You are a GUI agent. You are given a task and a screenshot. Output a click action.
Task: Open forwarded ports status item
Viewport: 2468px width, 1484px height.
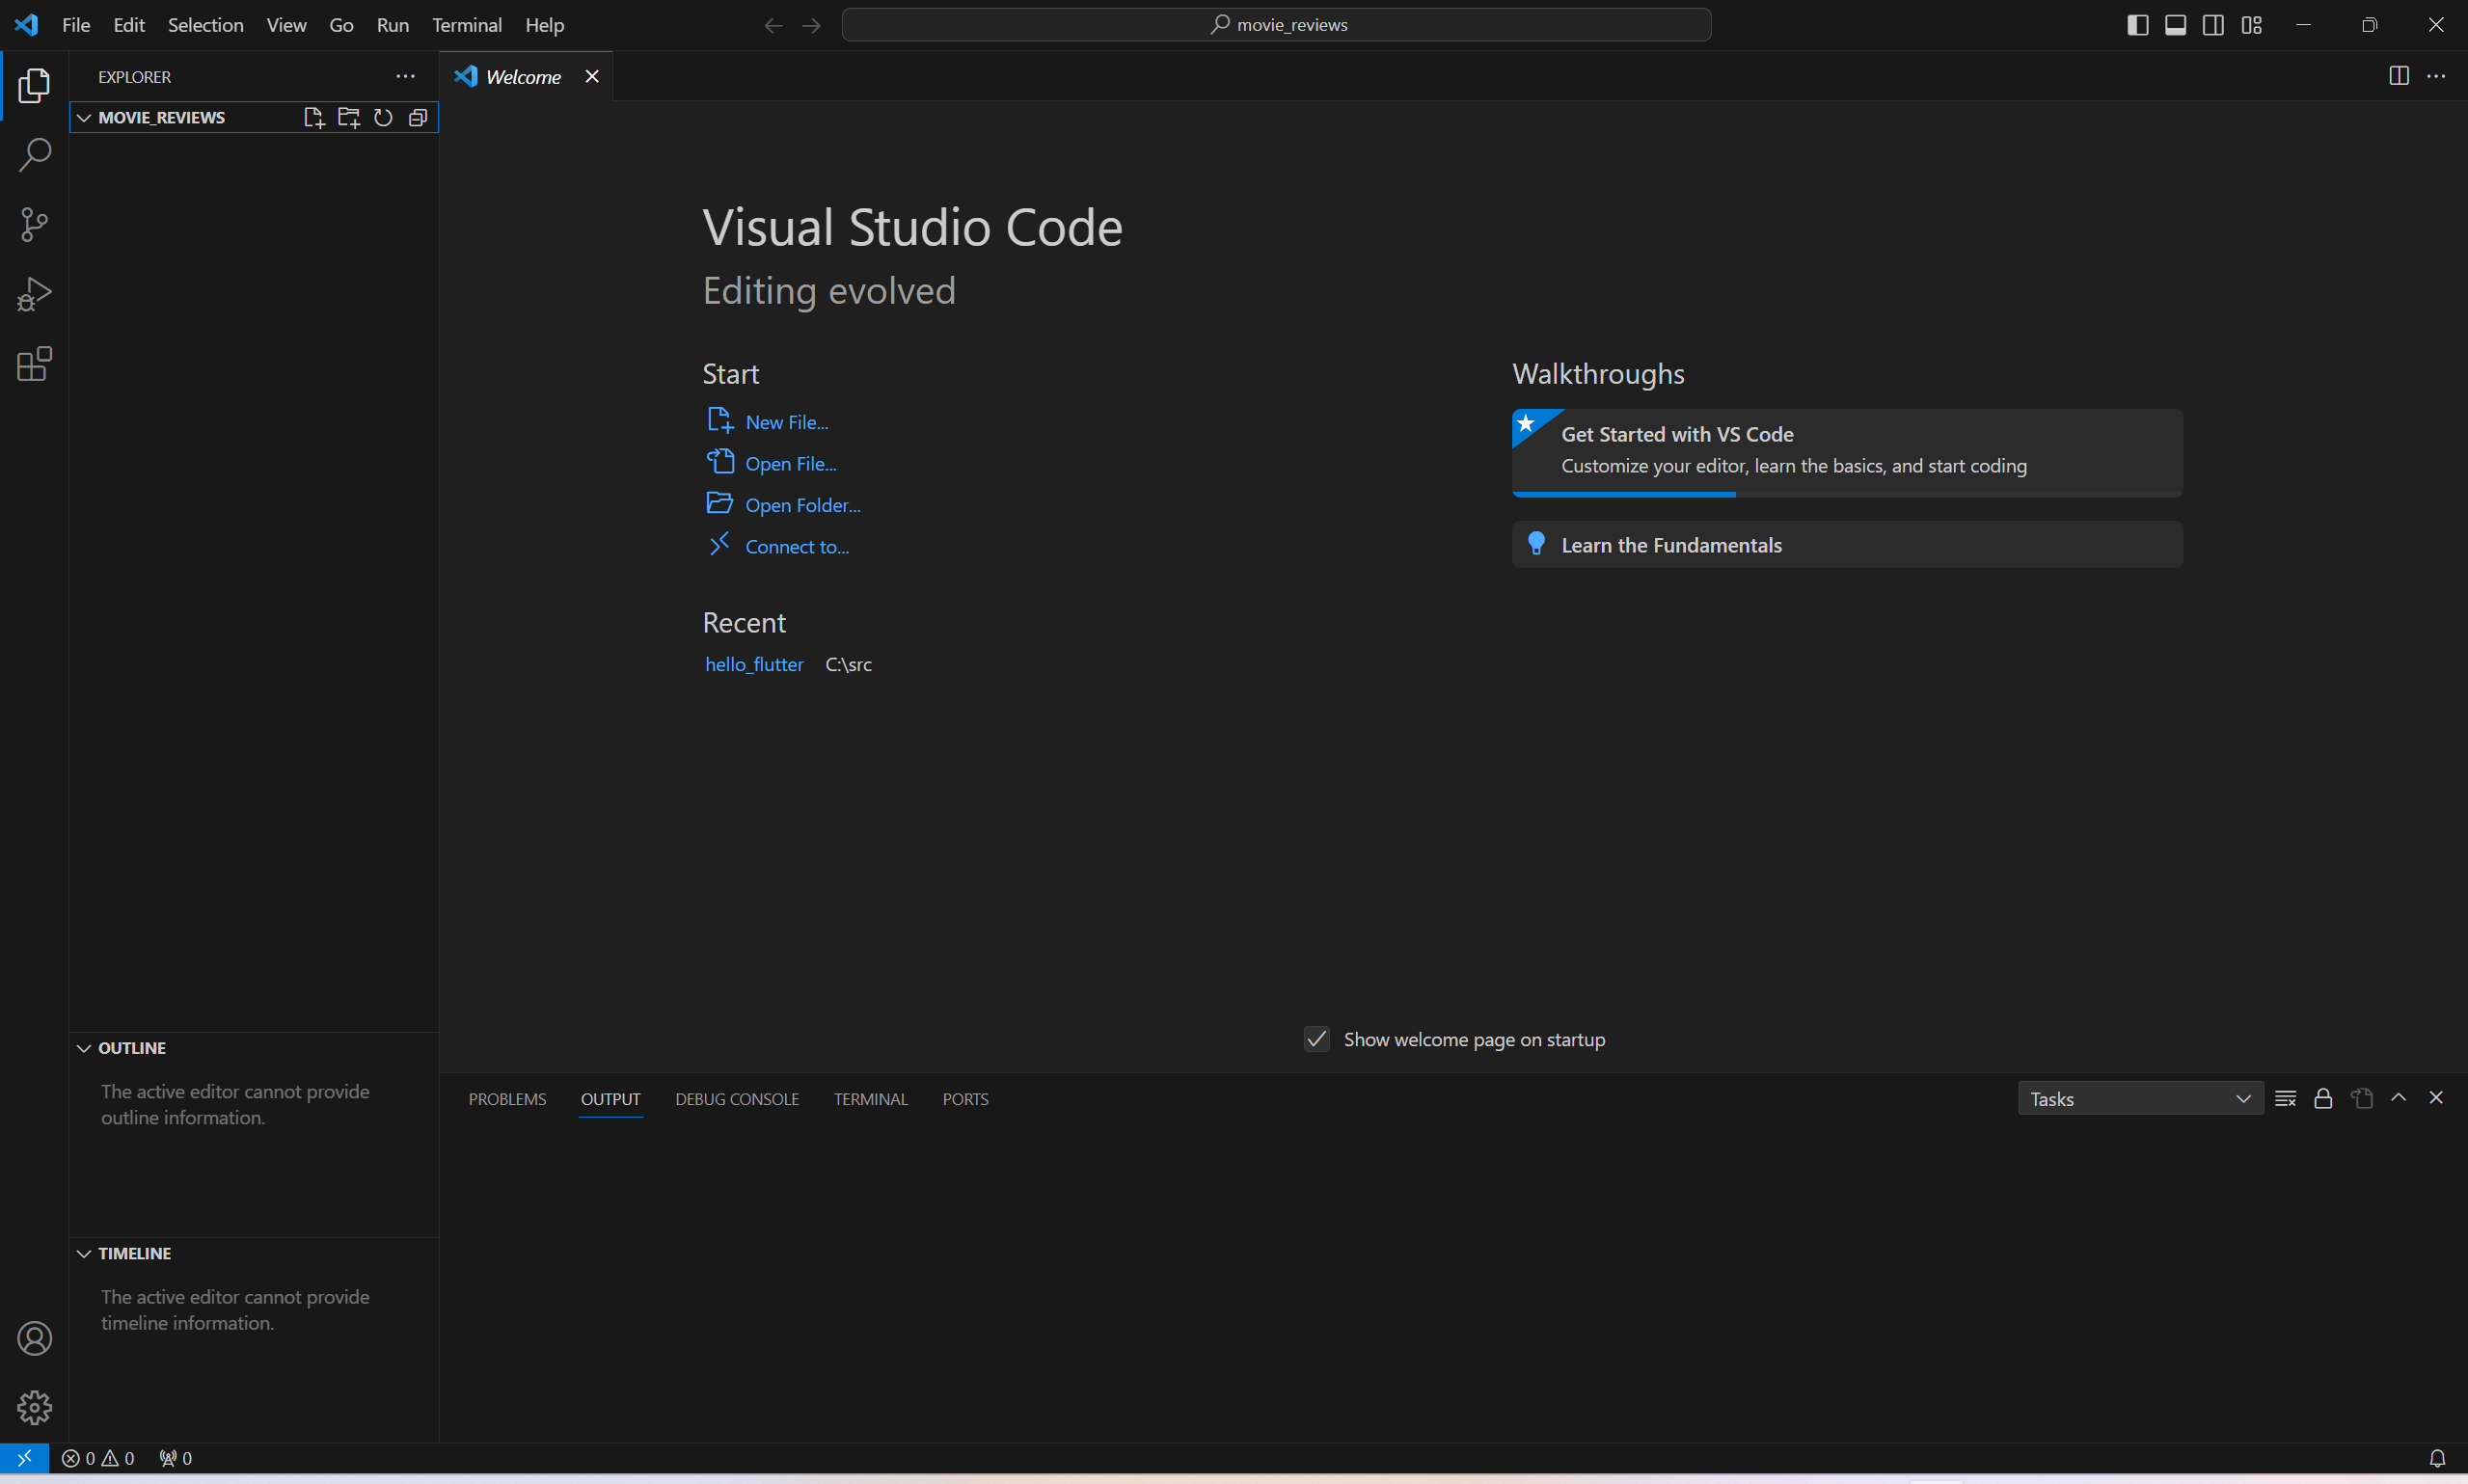tap(175, 1458)
